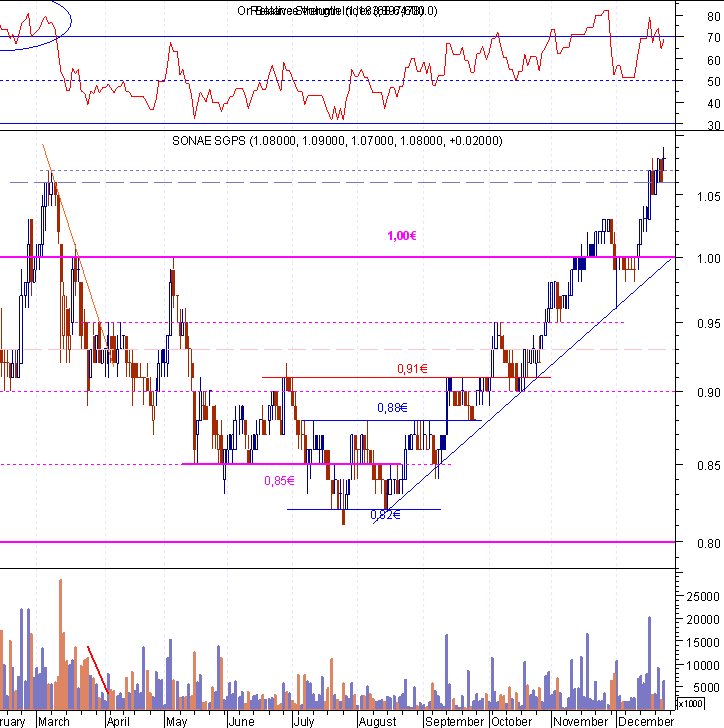
Task: Click the 10000 volume axis value
Action: 703,666
